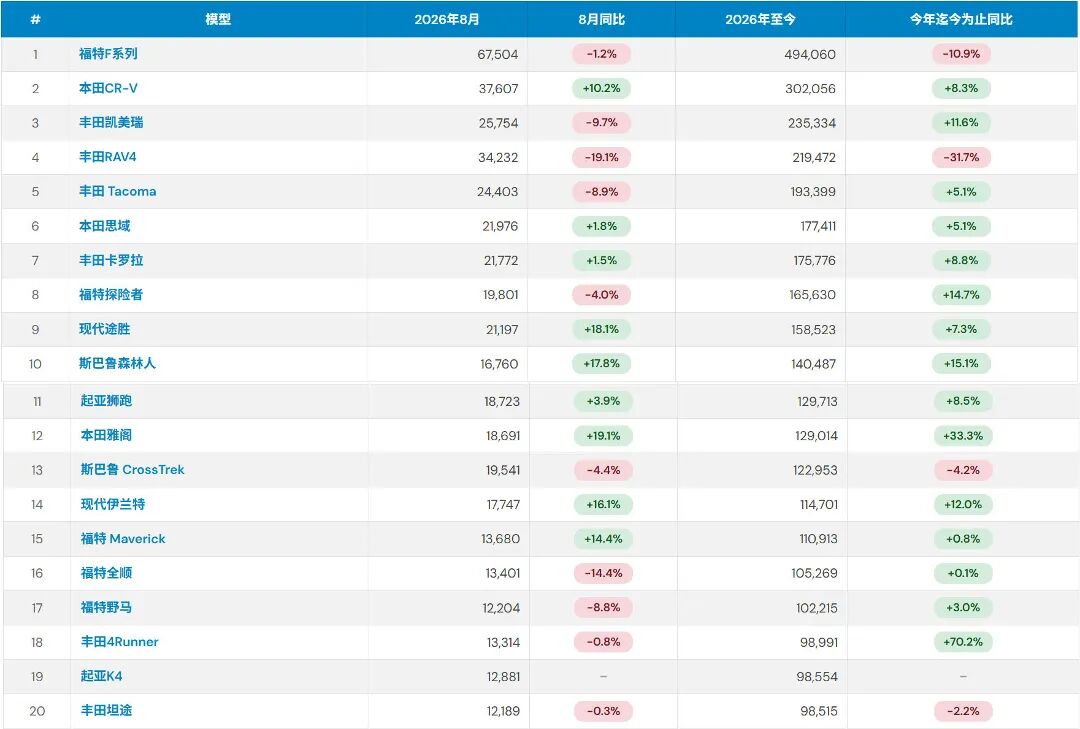The image size is (1080, 729).
Task: Open the 现代途胜 model link
Action: click(x=104, y=329)
